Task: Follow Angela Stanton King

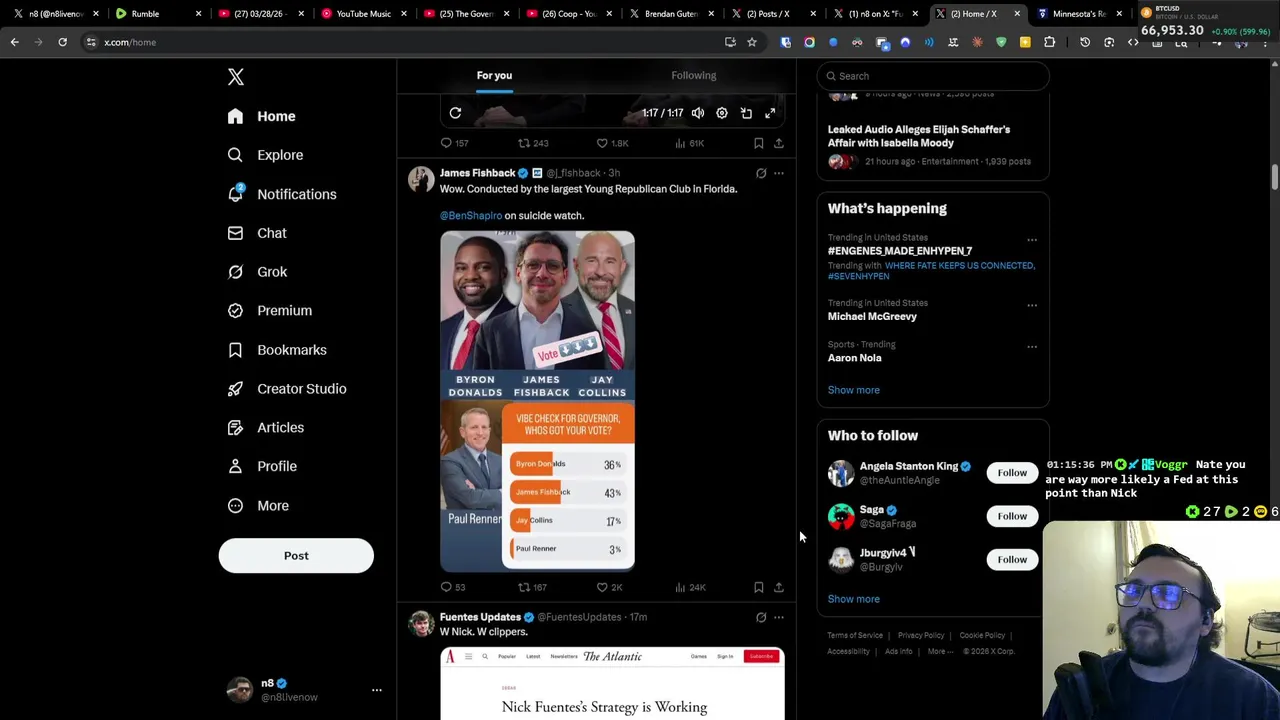Action: tap(1012, 472)
